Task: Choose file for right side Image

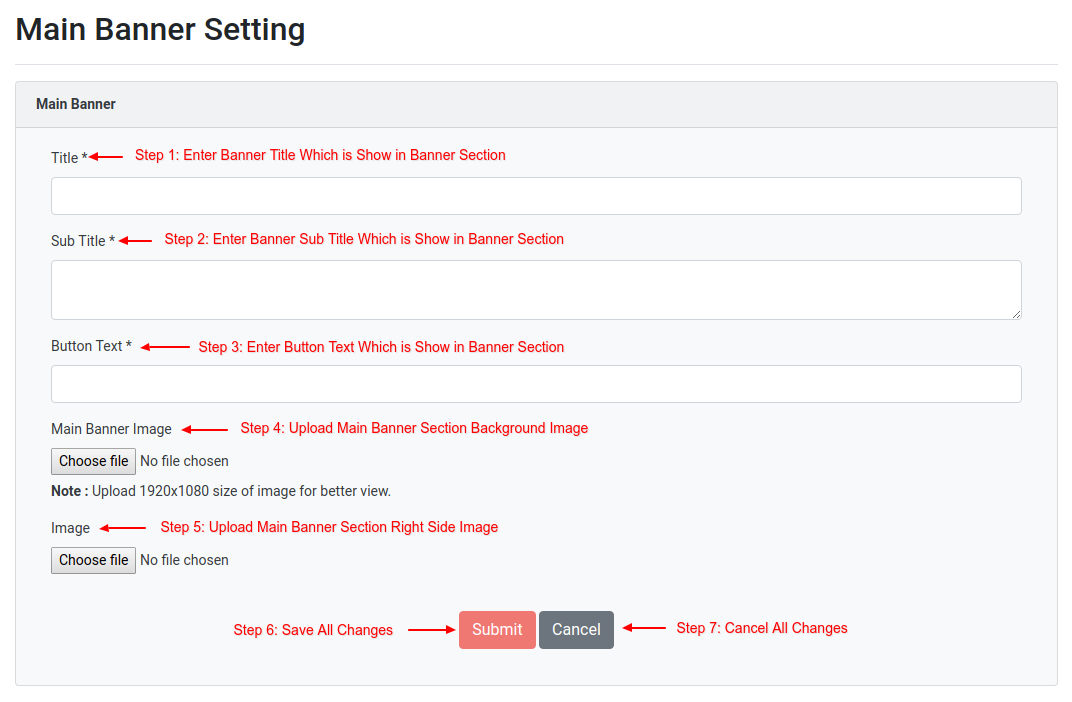Action: coord(94,561)
